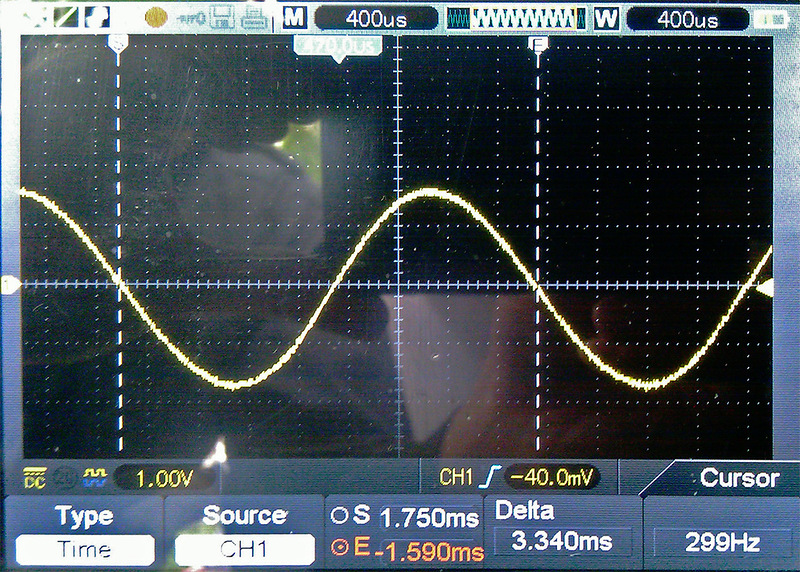
Task: Open the Type selector showing Time
Action: (83, 549)
